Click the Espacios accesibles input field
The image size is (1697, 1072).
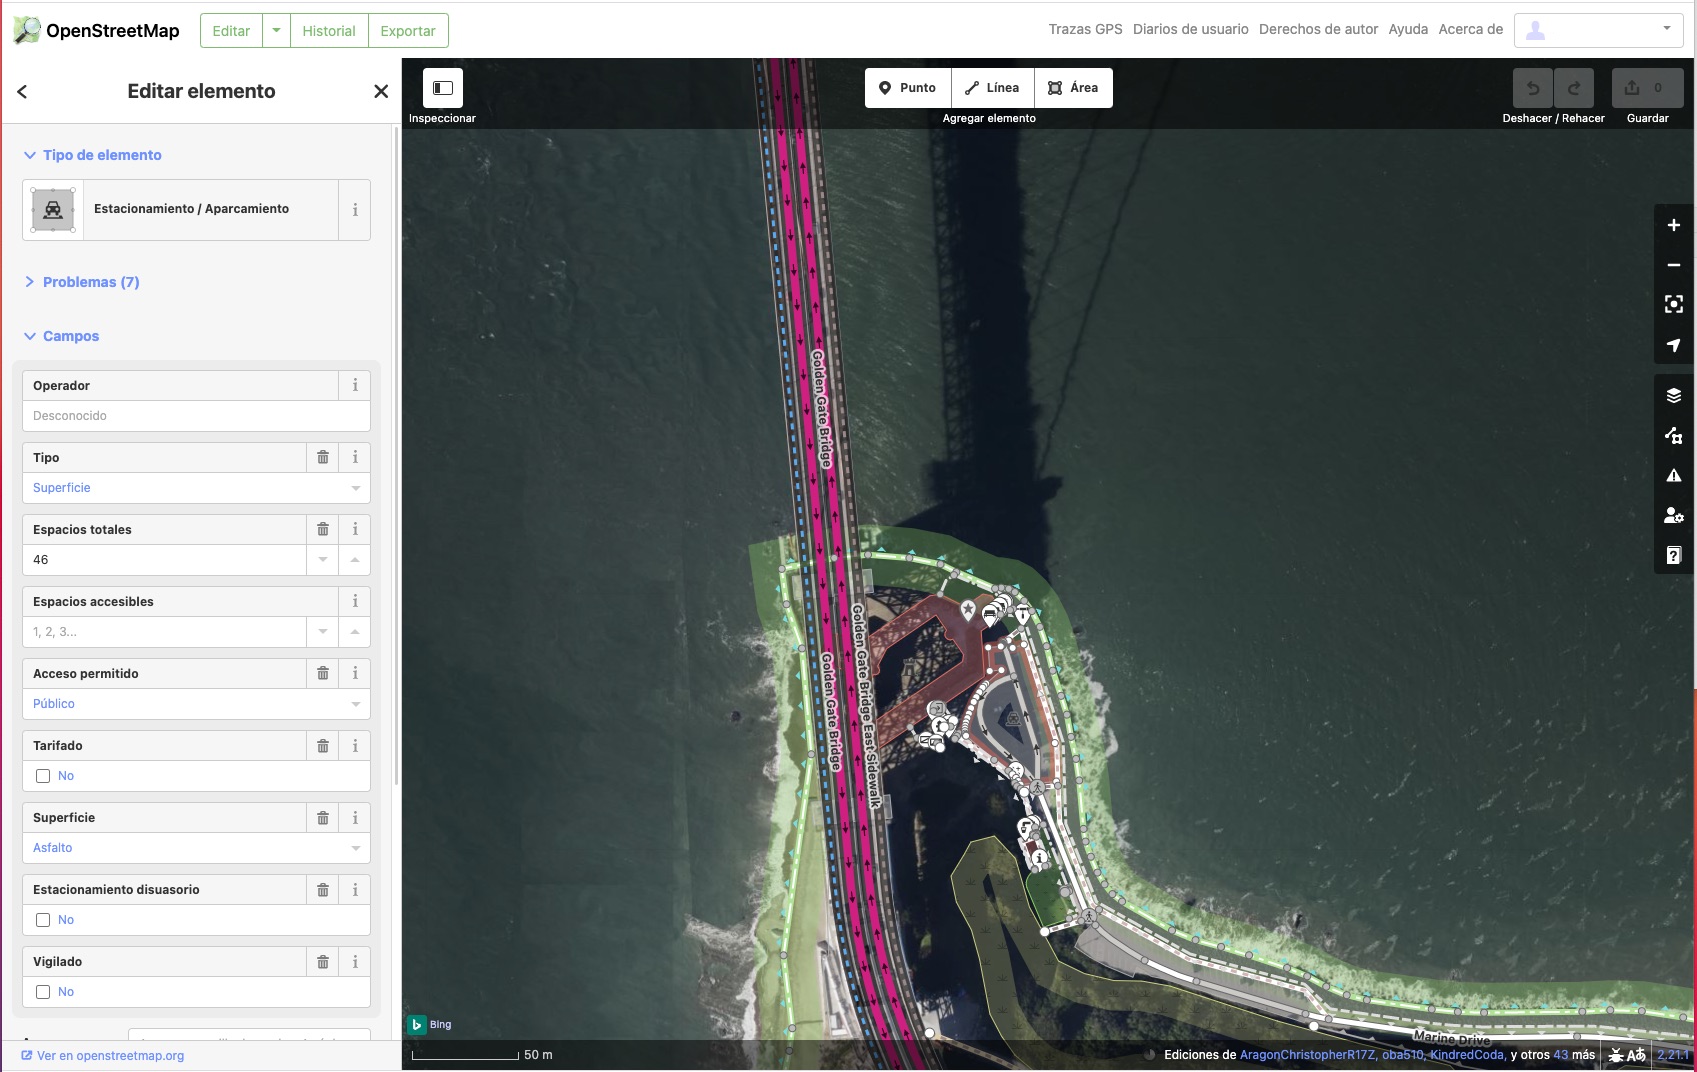pyautogui.click(x=164, y=632)
